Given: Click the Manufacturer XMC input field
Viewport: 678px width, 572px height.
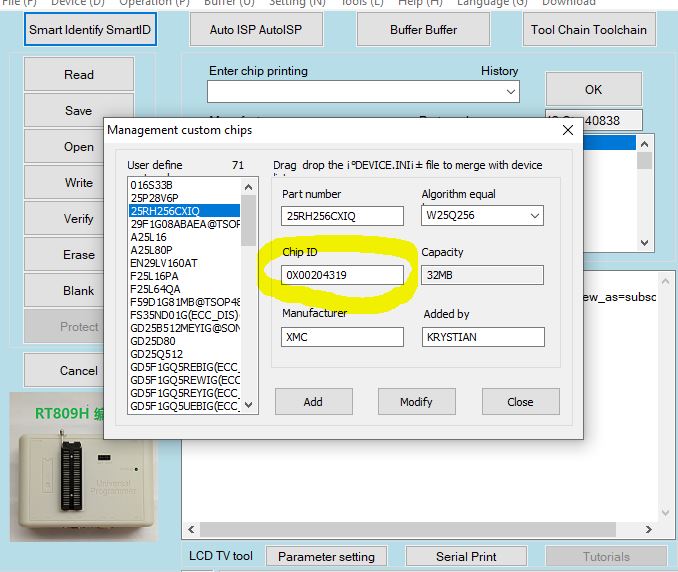Looking at the screenshot, I should coord(342,337).
